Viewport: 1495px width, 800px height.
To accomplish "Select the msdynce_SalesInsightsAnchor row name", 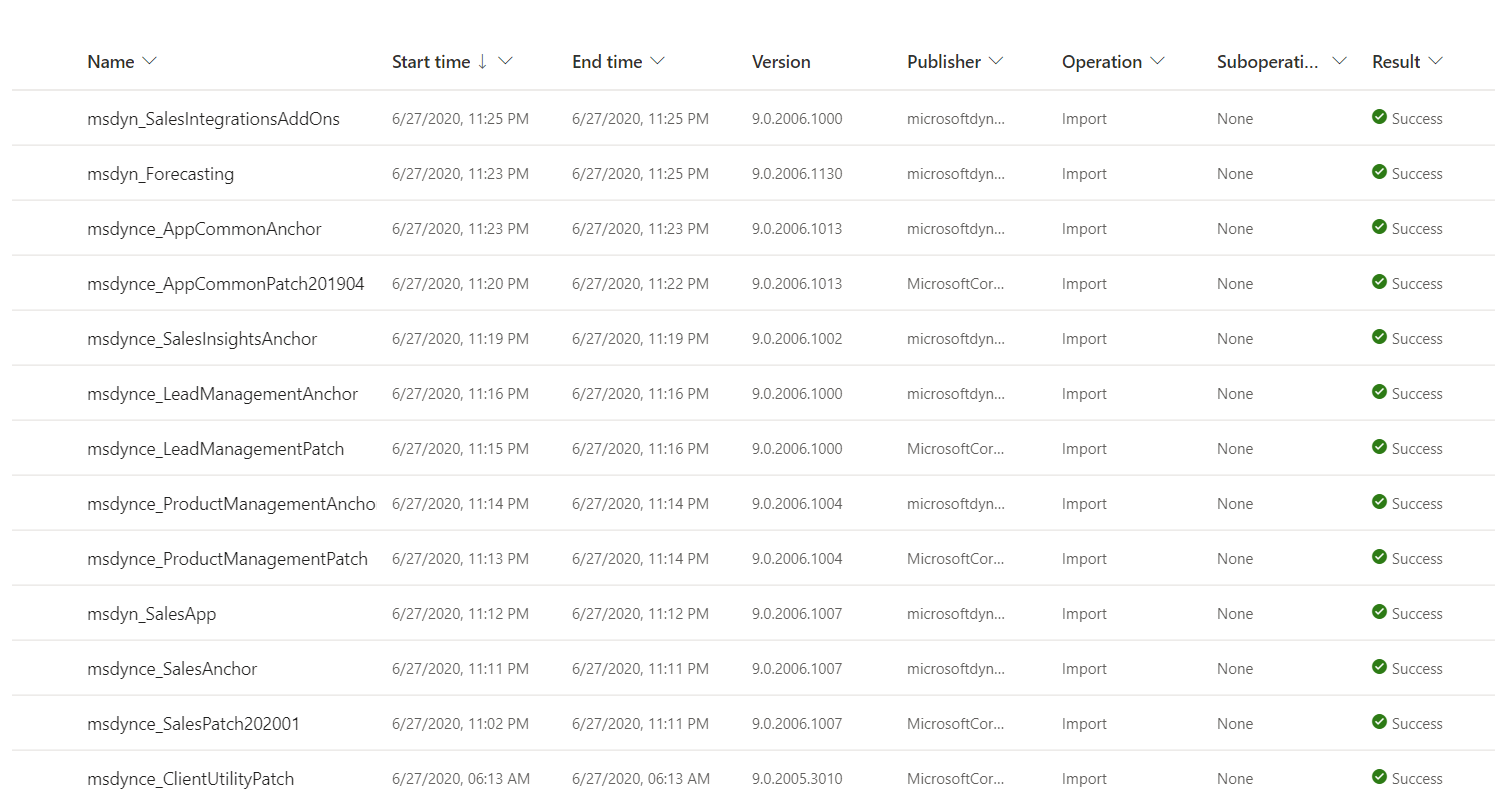I will pyautogui.click(x=202, y=339).
